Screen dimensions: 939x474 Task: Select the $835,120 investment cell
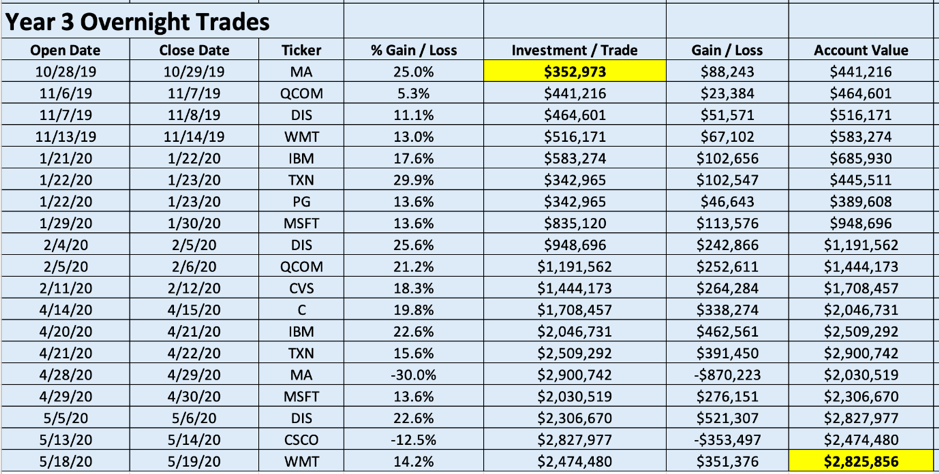(x=574, y=224)
